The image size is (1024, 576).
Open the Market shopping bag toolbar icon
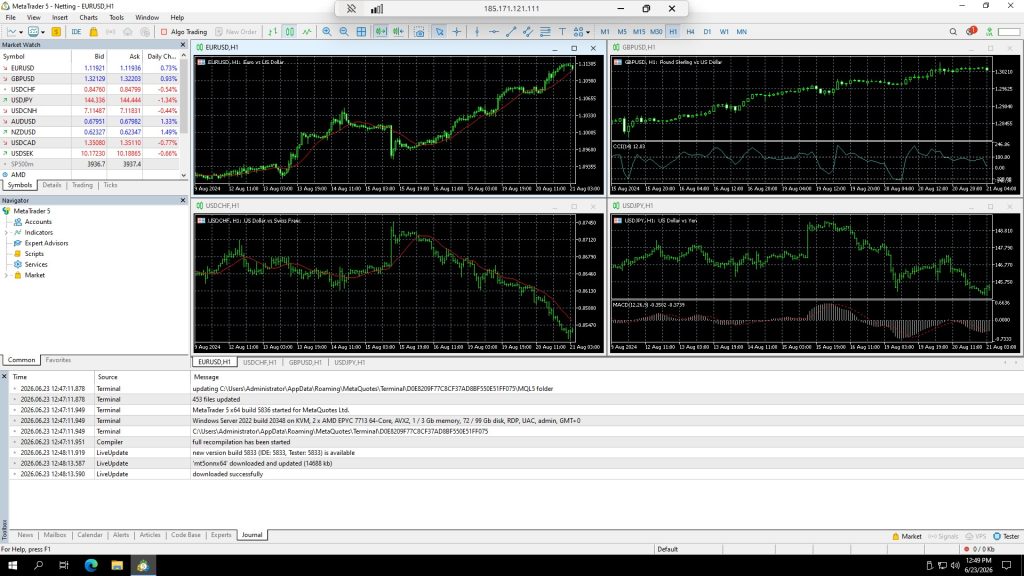click(93, 31)
